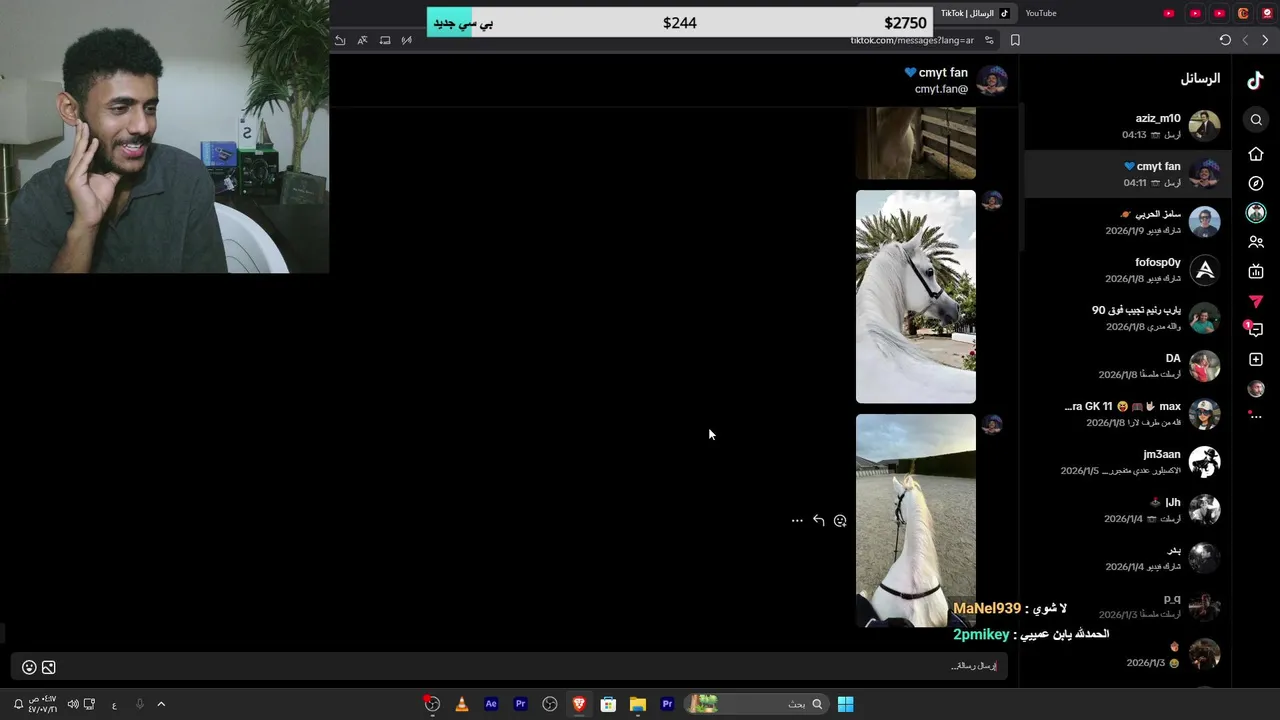The height and width of the screenshot is (720, 1280).
Task: Open Following avatar icon in sidebar
Action: pos(1256,212)
